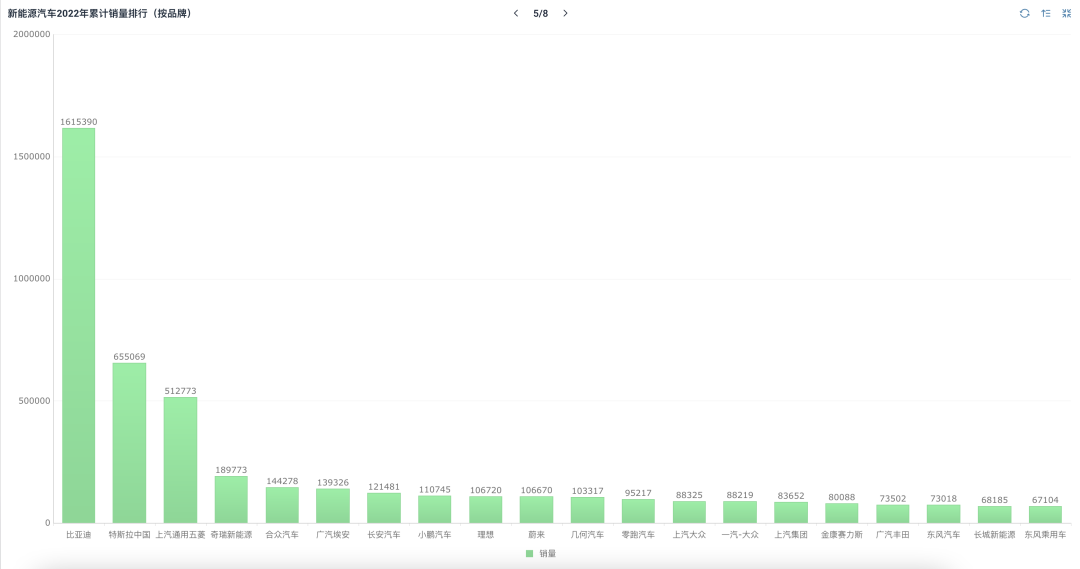Select the 合众汽车 bar
Image resolution: width=1080 pixels, height=569 pixels.
tap(282, 505)
